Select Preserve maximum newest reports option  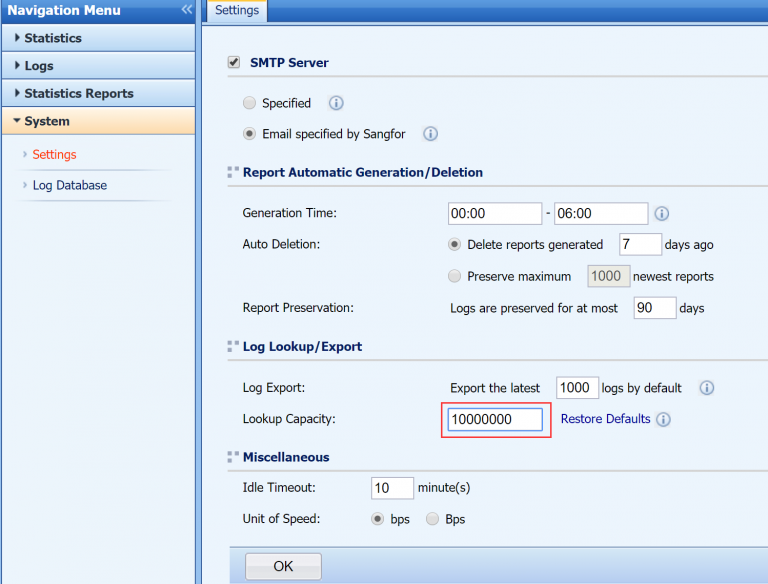click(x=456, y=276)
